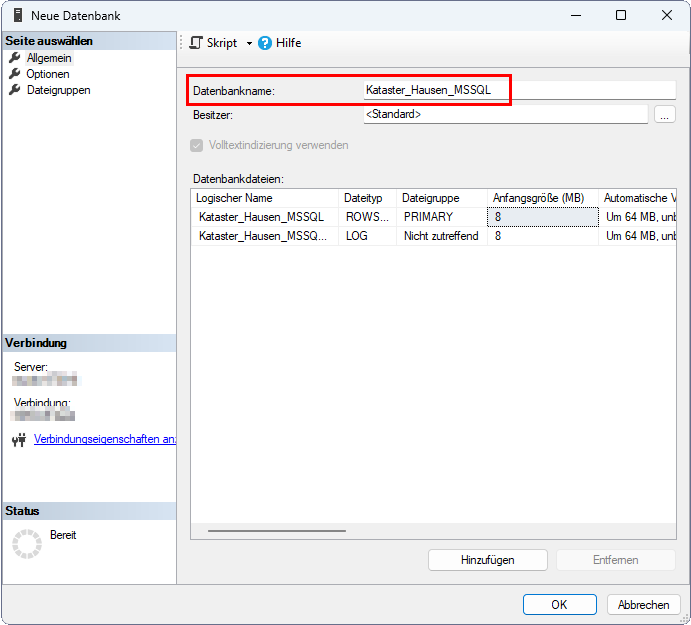Click into the Datenbankname input field
691x625 pixels.
point(520,90)
